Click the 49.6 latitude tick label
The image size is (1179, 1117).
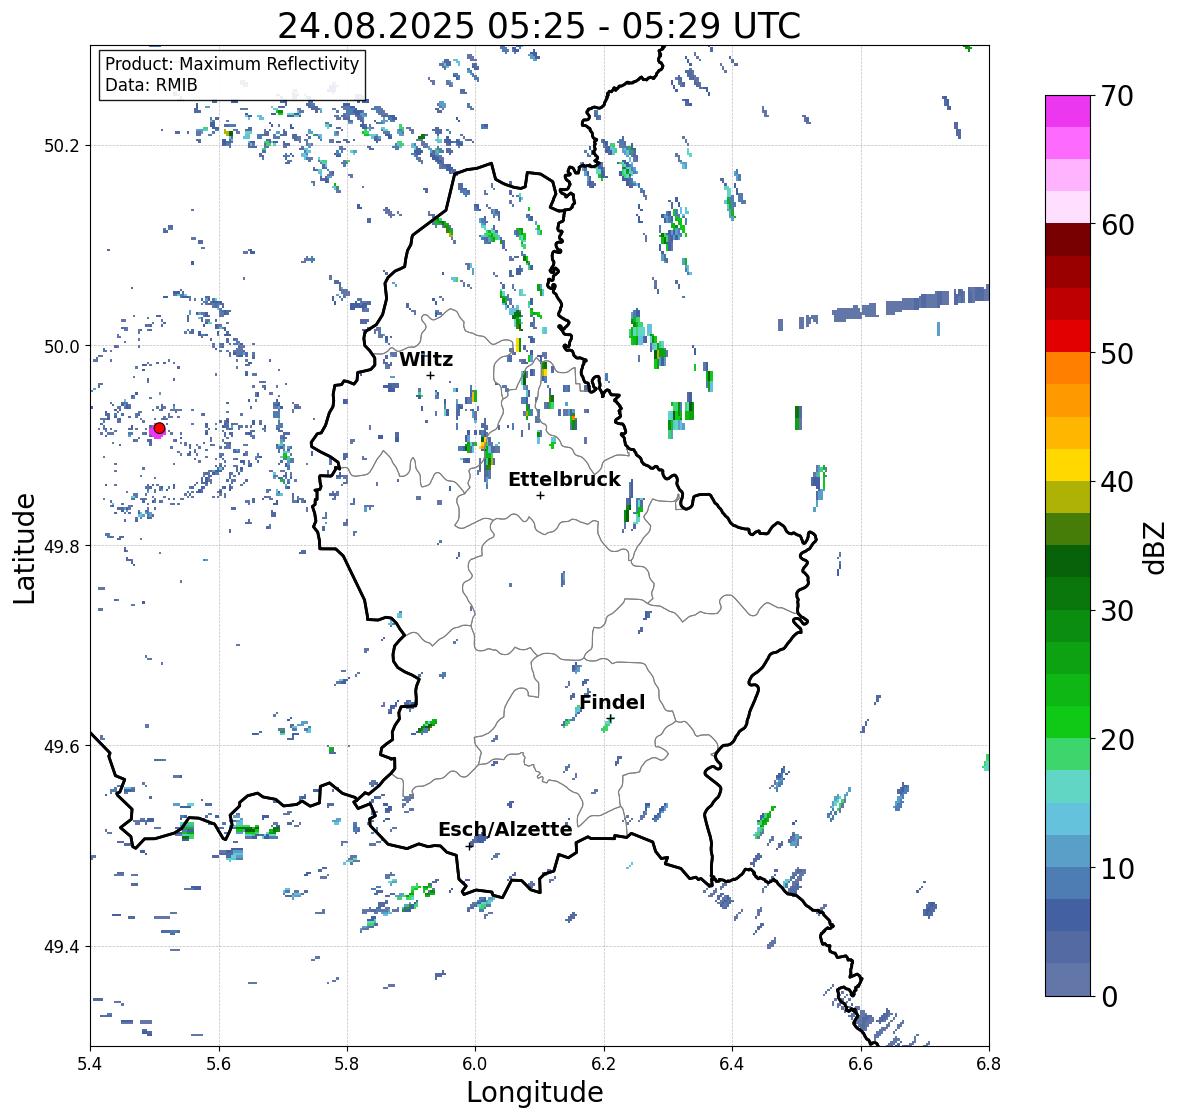click(x=61, y=746)
